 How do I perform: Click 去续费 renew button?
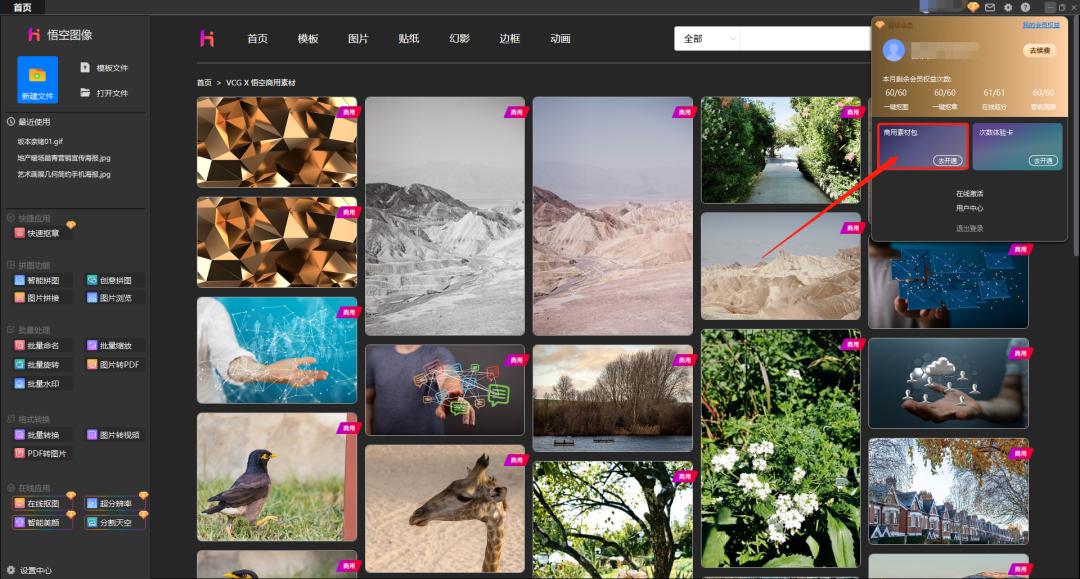pos(1039,50)
